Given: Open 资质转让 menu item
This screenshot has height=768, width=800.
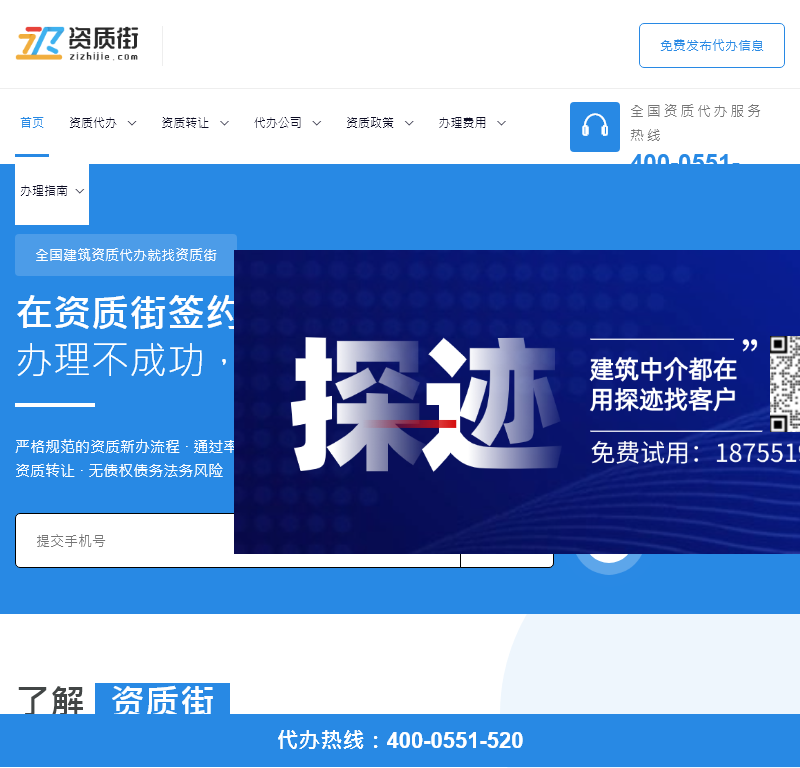Looking at the screenshot, I should 185,122.
